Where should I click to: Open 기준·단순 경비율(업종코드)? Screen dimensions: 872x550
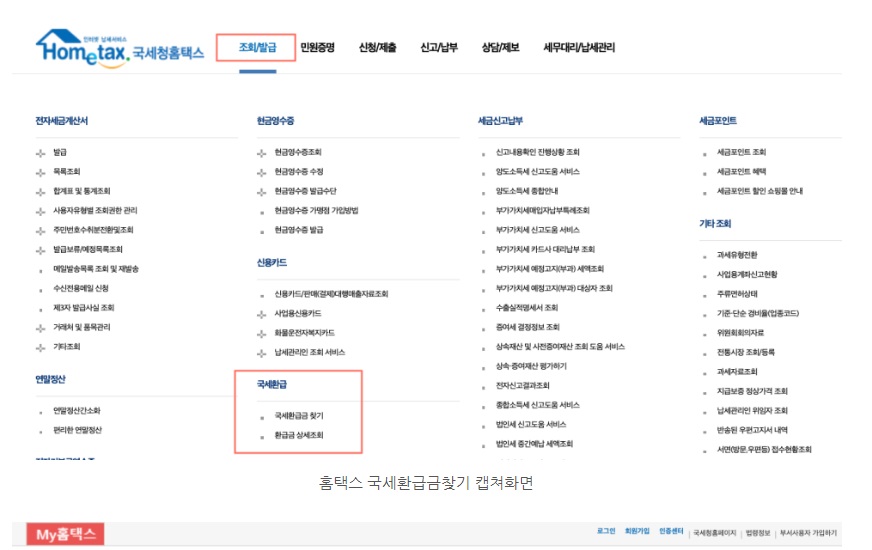[758, 313]
